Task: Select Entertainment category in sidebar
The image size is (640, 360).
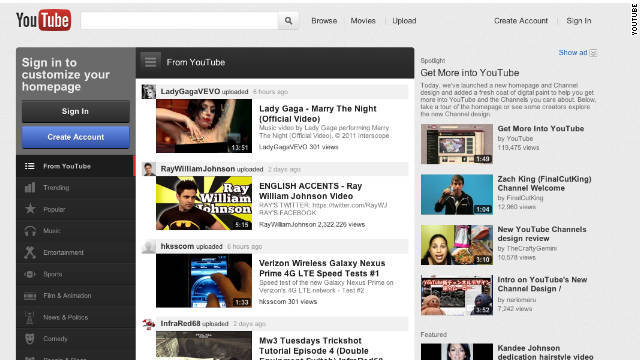Action: 76,253
